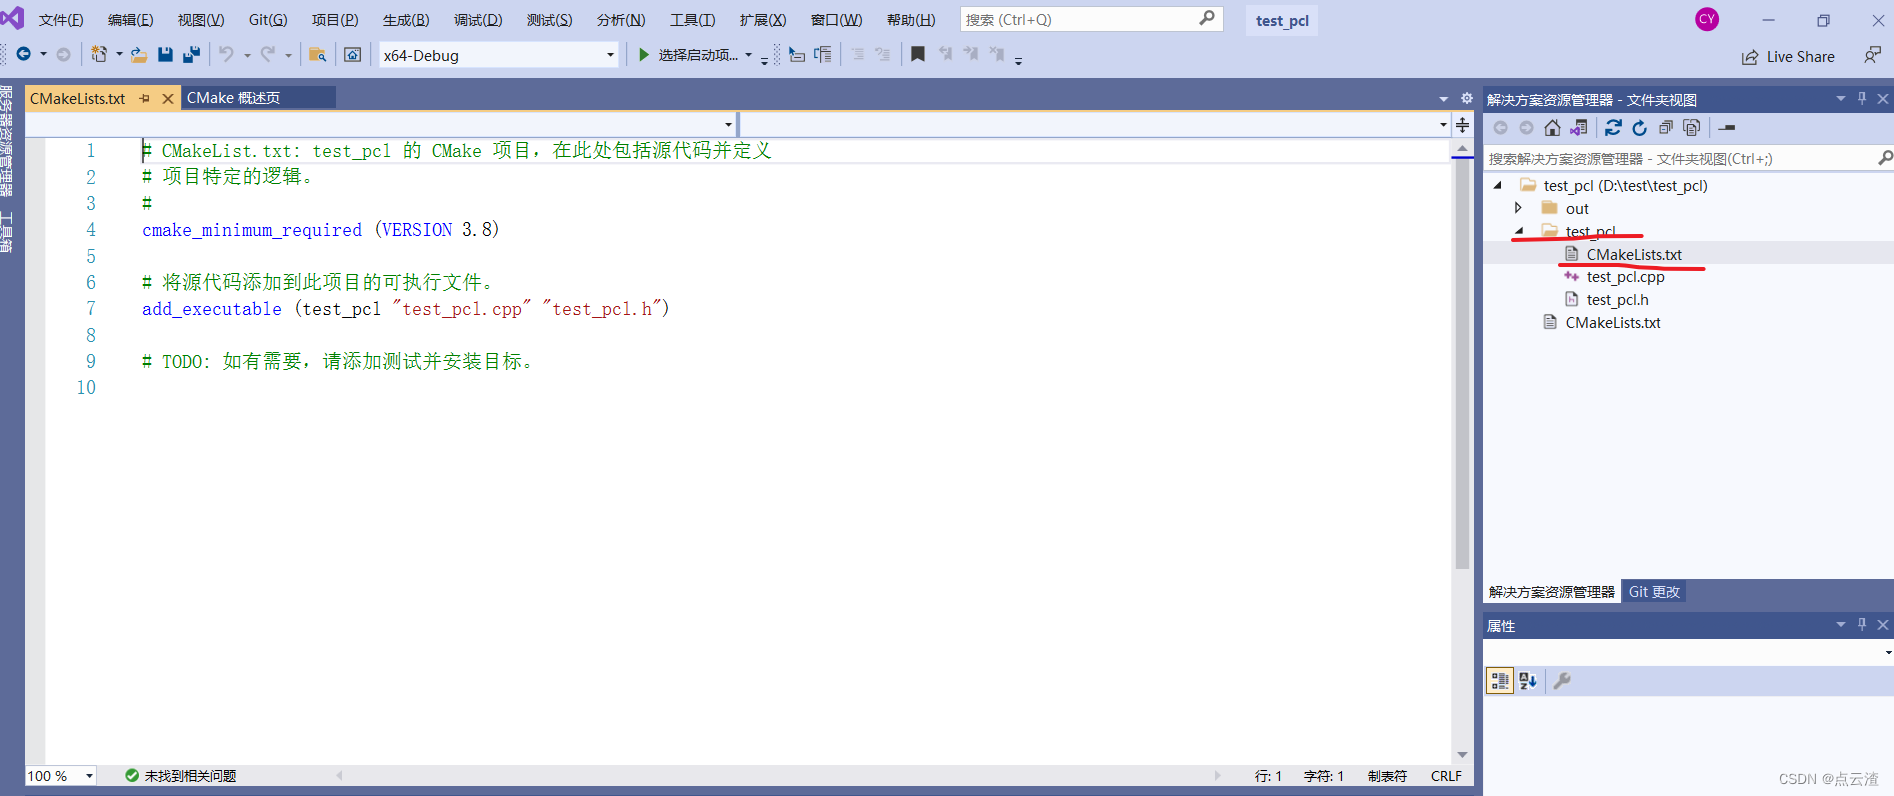This screenshot has height=796, width=1894.
Task: Open the Live Share feedback person icon
Action: point(1872,56)
